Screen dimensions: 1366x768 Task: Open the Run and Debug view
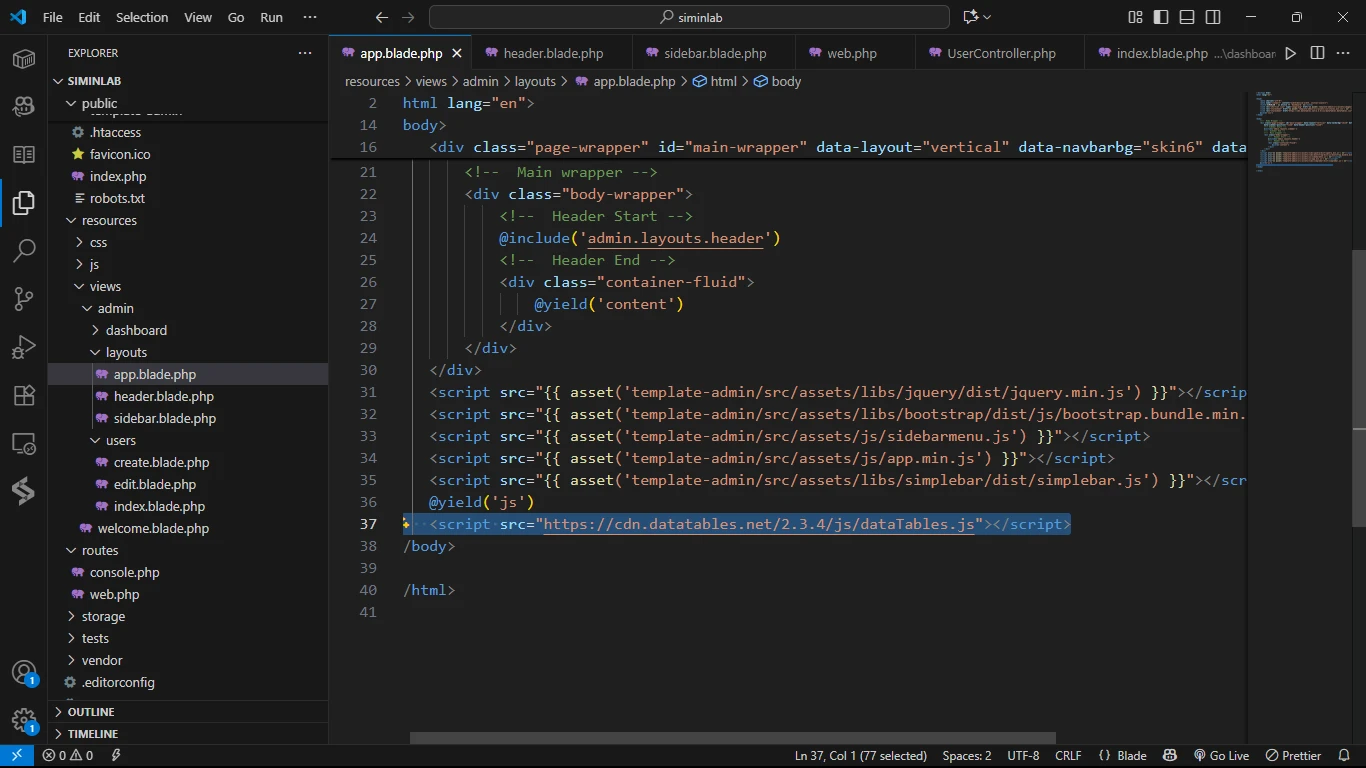coord(24,347)
